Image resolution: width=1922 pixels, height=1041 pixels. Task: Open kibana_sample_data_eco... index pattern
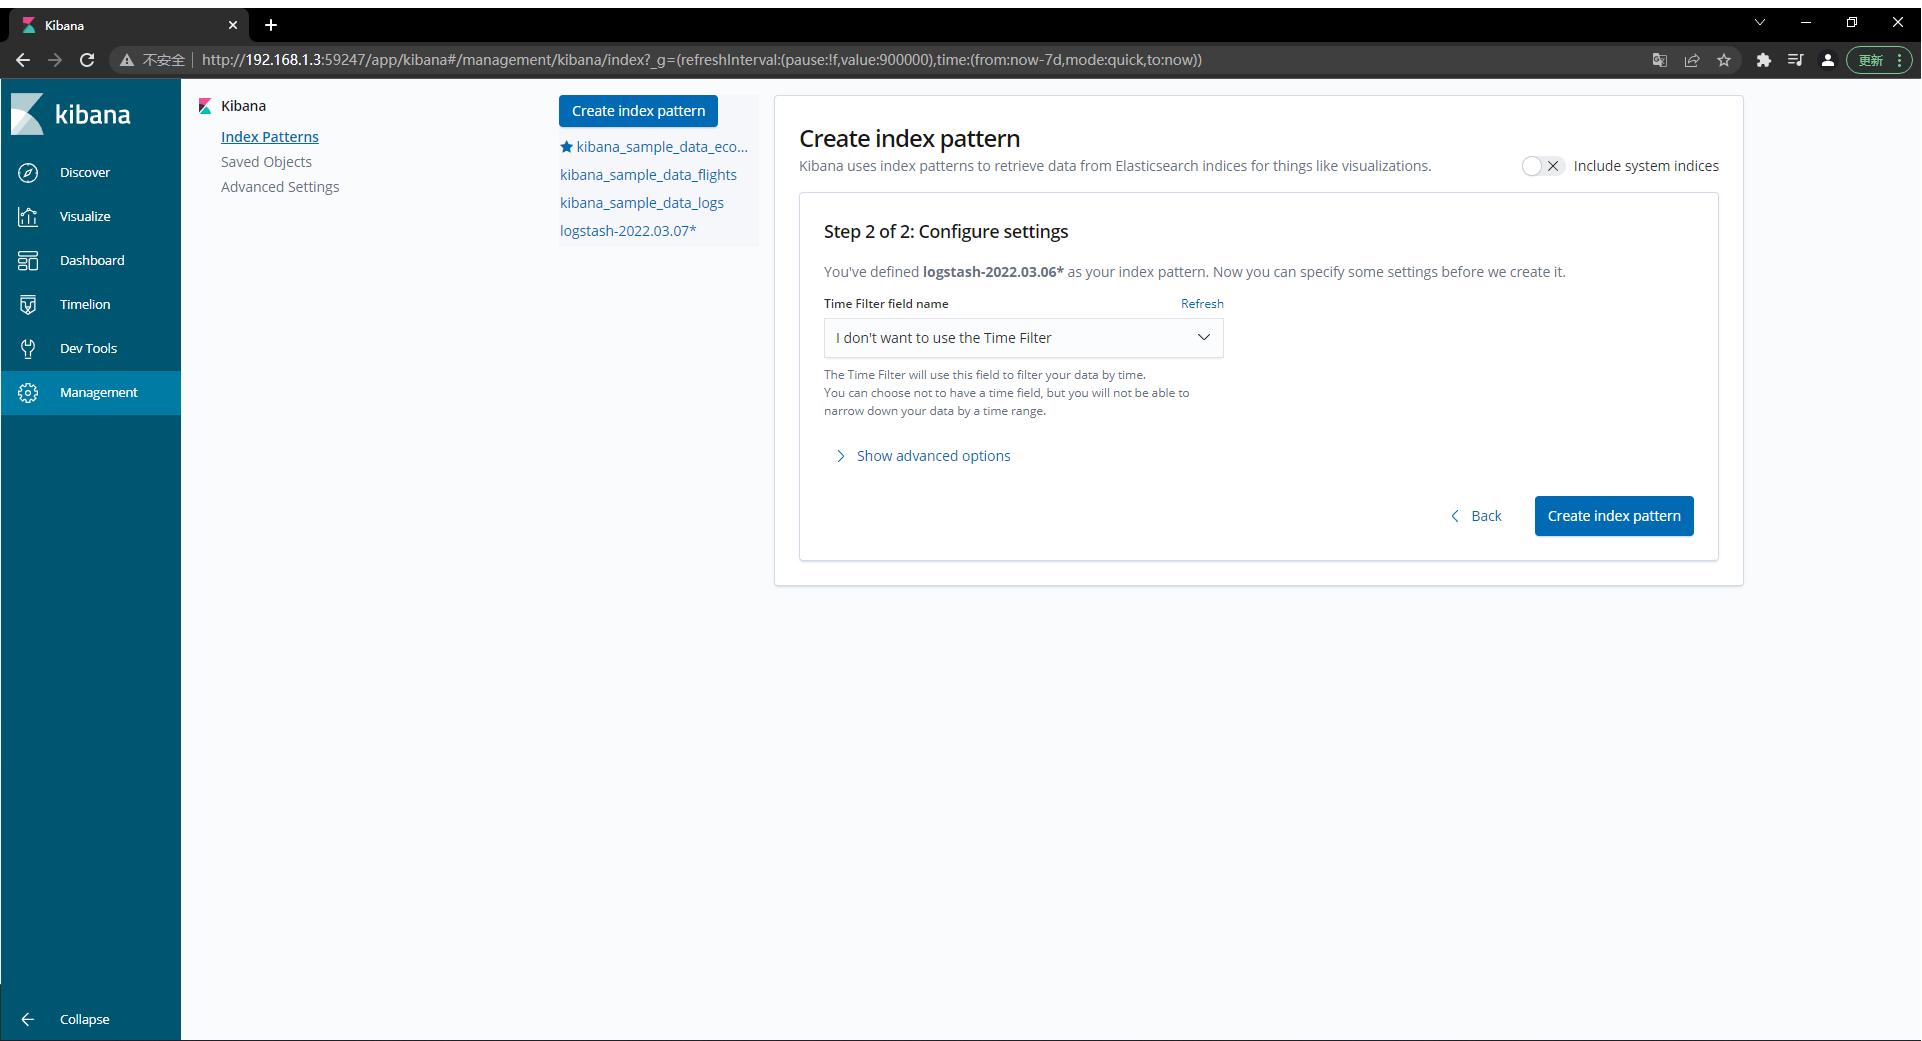[662, 147]
